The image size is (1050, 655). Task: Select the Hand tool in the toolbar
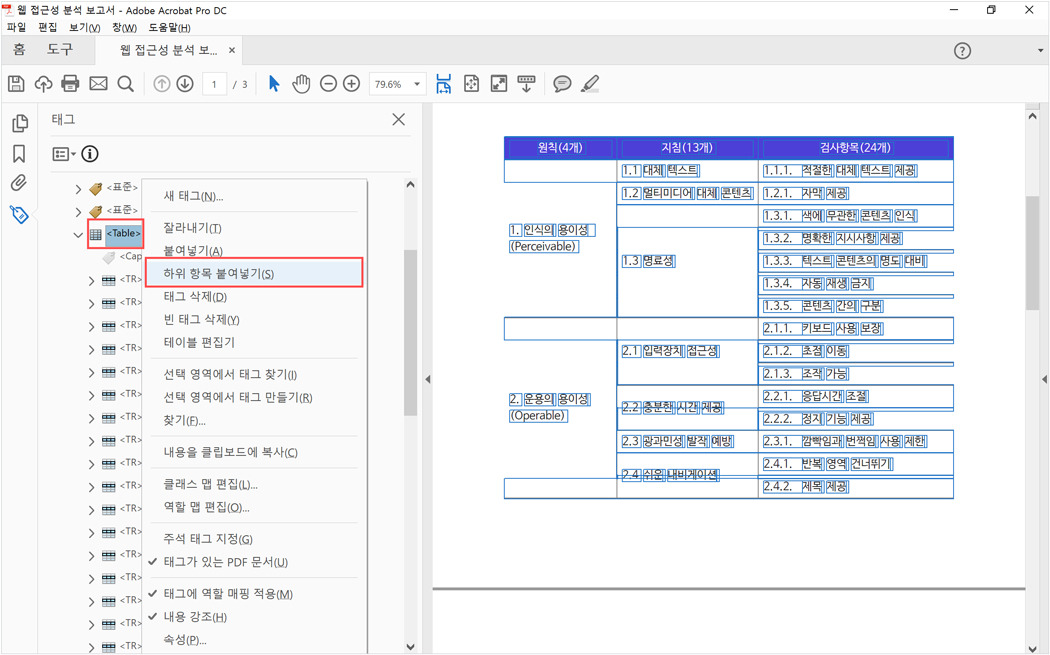301,83
